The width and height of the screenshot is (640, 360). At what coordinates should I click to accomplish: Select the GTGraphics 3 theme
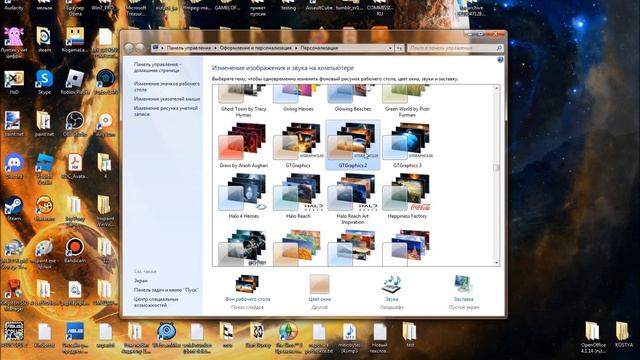pos(407,145)
